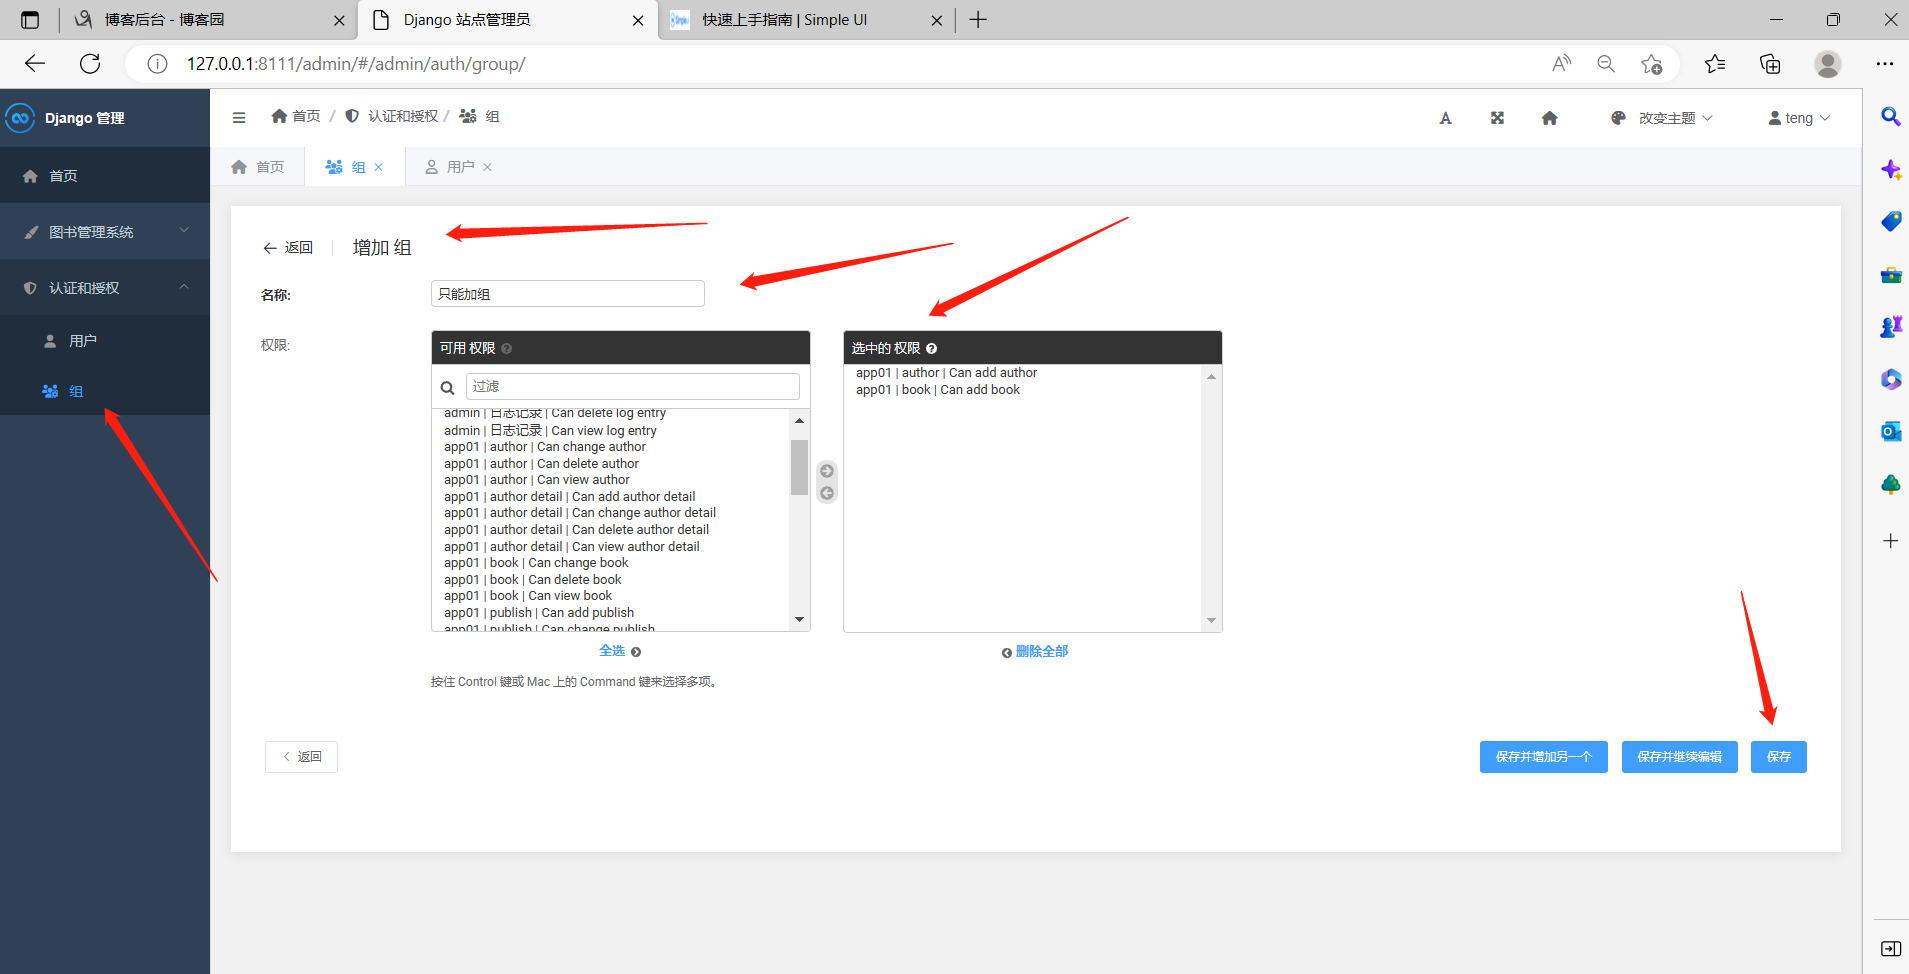Image resolution: width=1909 pixels, height=974 pixels.
Task: Add a new app to Edge sidebar
Action: point(1890,541)
